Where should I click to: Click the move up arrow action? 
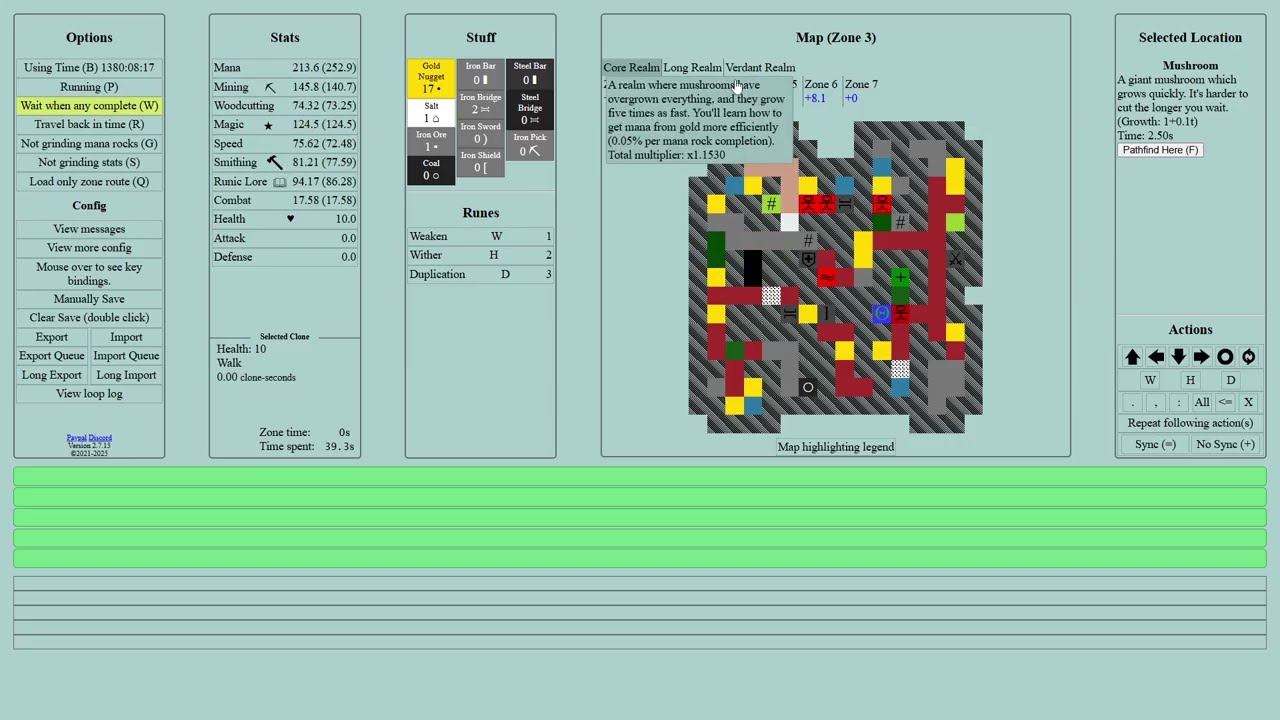(1133, 357)
